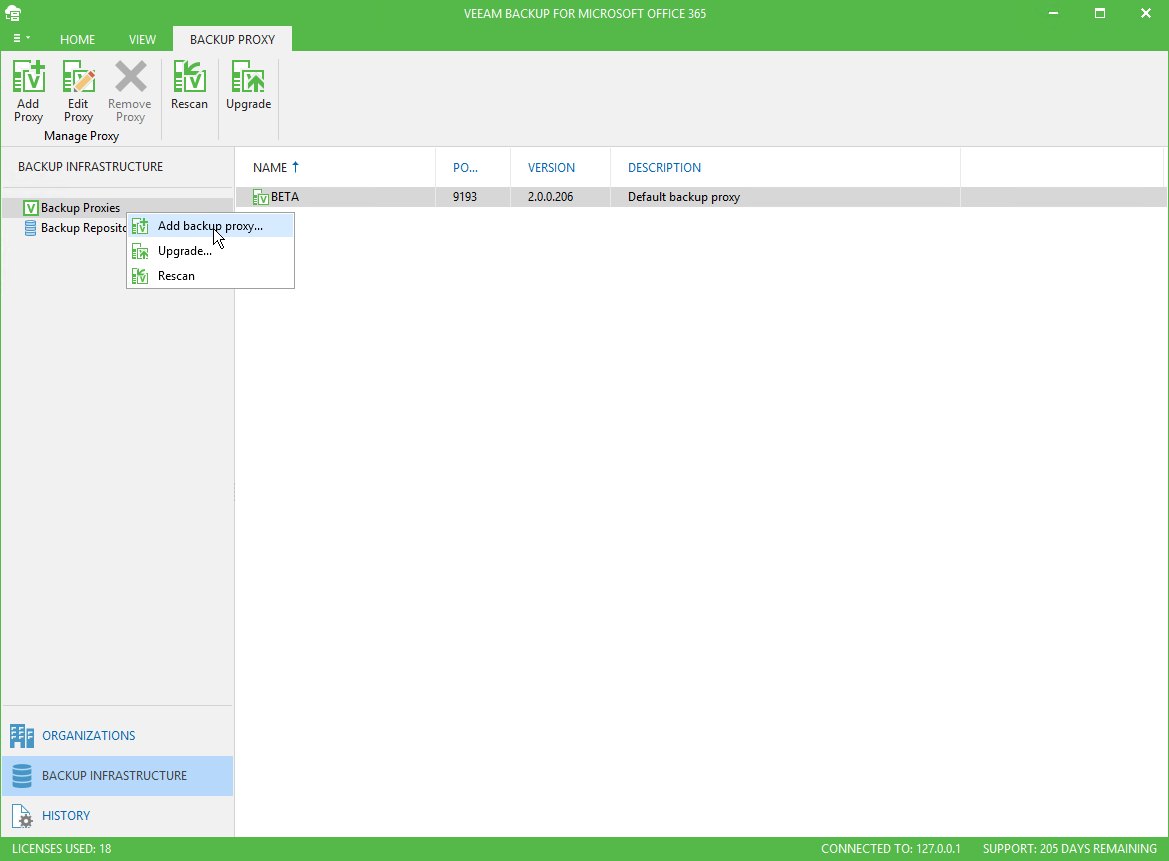Maximize the Veeam window
The height and width of the screenshot is (861, 1169).
1100,13
